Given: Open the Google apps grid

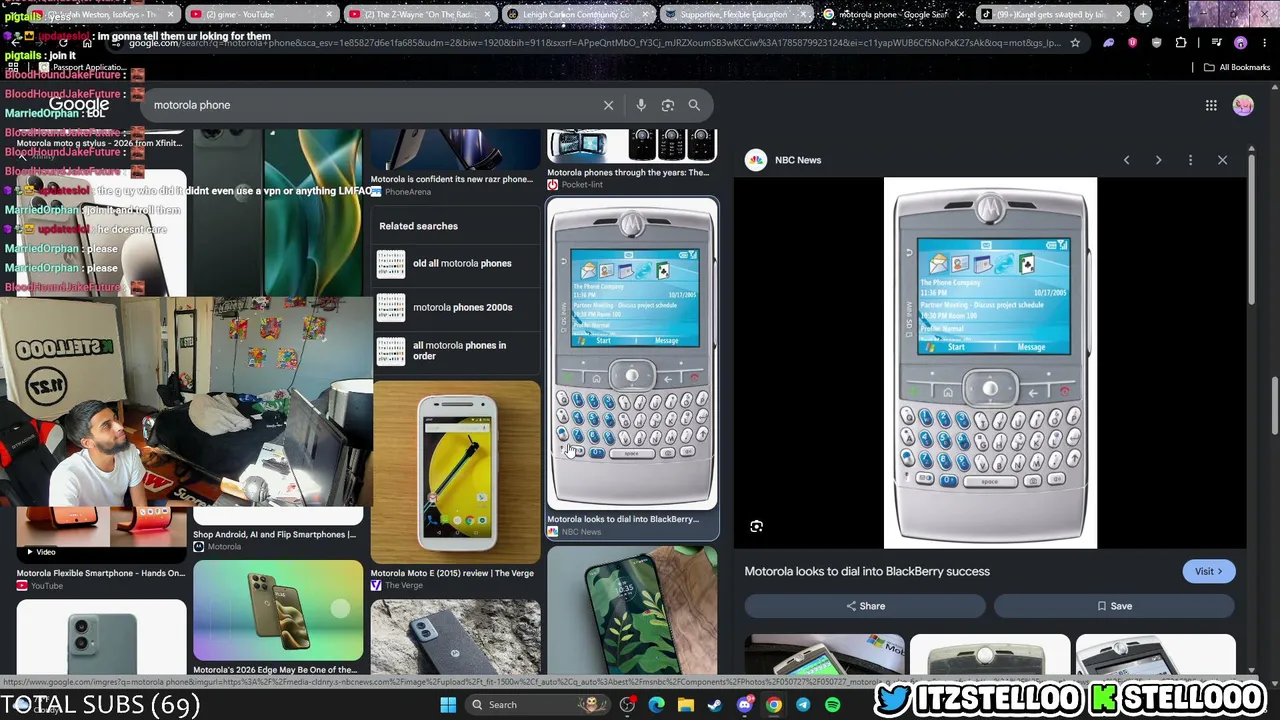Looking at the screenshot, I should pos(1211,105).
